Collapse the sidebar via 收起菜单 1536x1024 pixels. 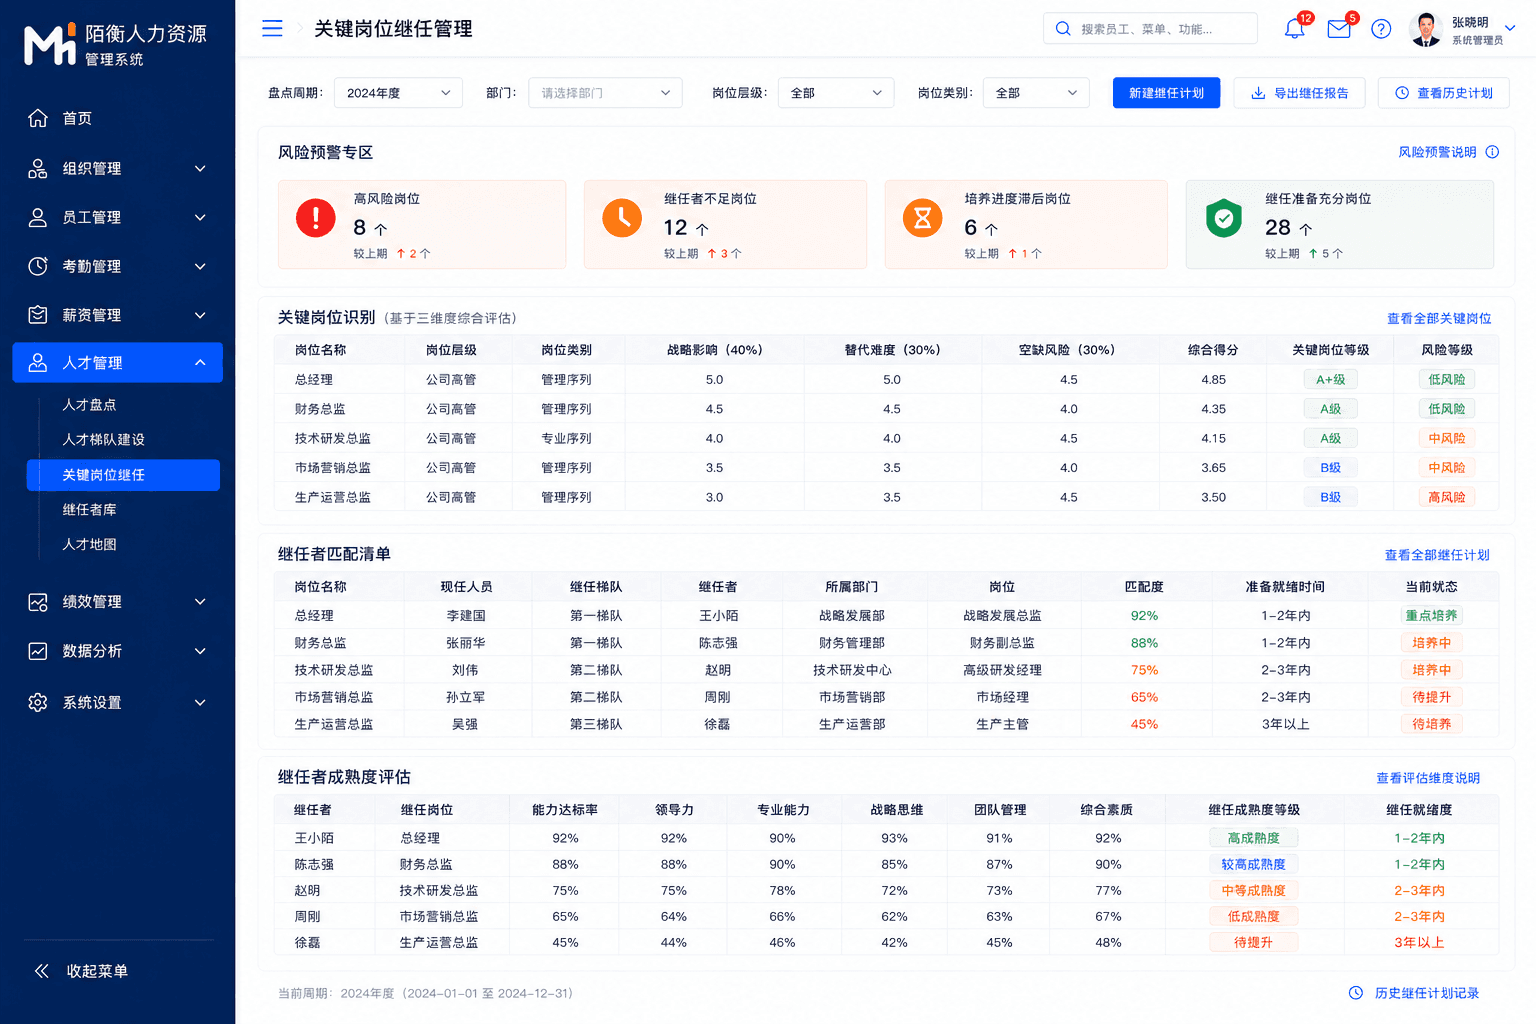point(82,971)
